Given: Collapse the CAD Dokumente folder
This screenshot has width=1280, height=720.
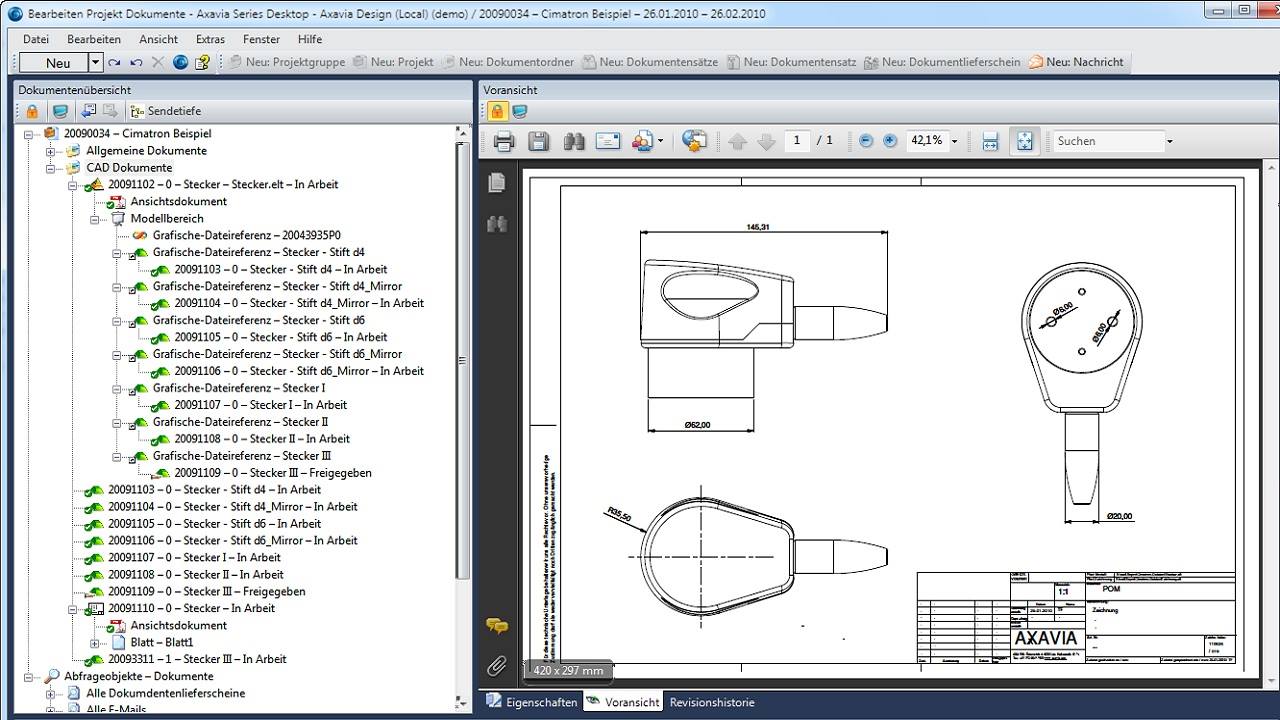Looking at the screenshot, I should (50, 168).
